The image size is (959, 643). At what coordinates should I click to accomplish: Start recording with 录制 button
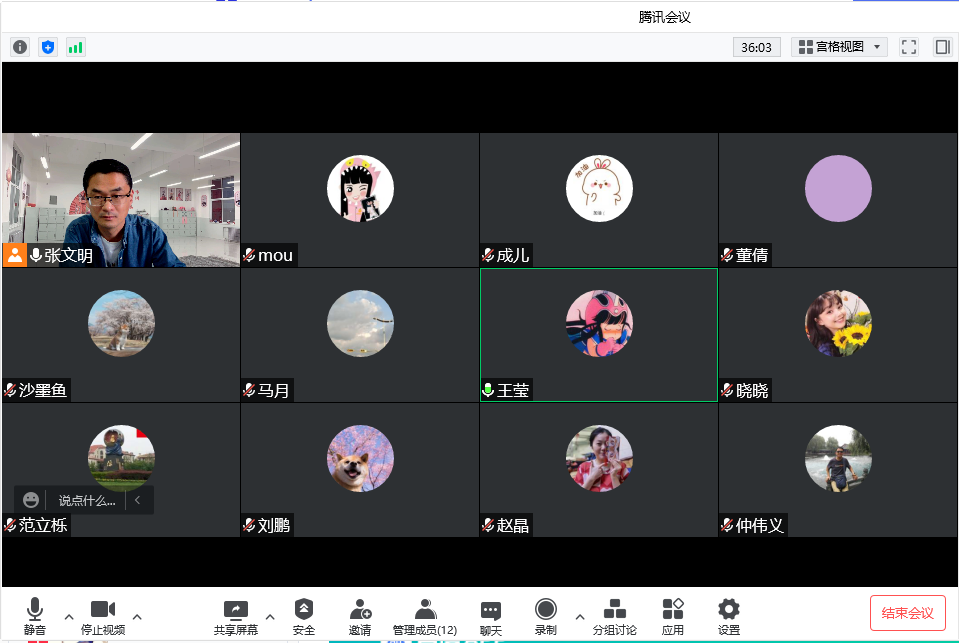[545, 616]
